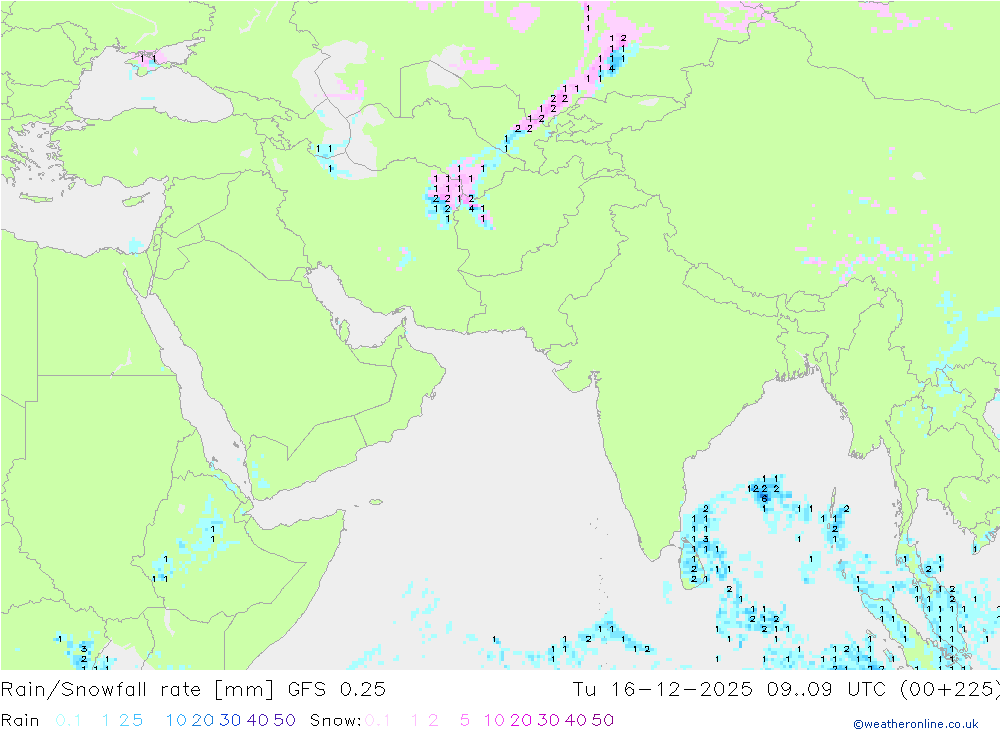Select the Snow legend value 30
The width and height of the screenshot is (1000, 733).
(x=548, y=720)
